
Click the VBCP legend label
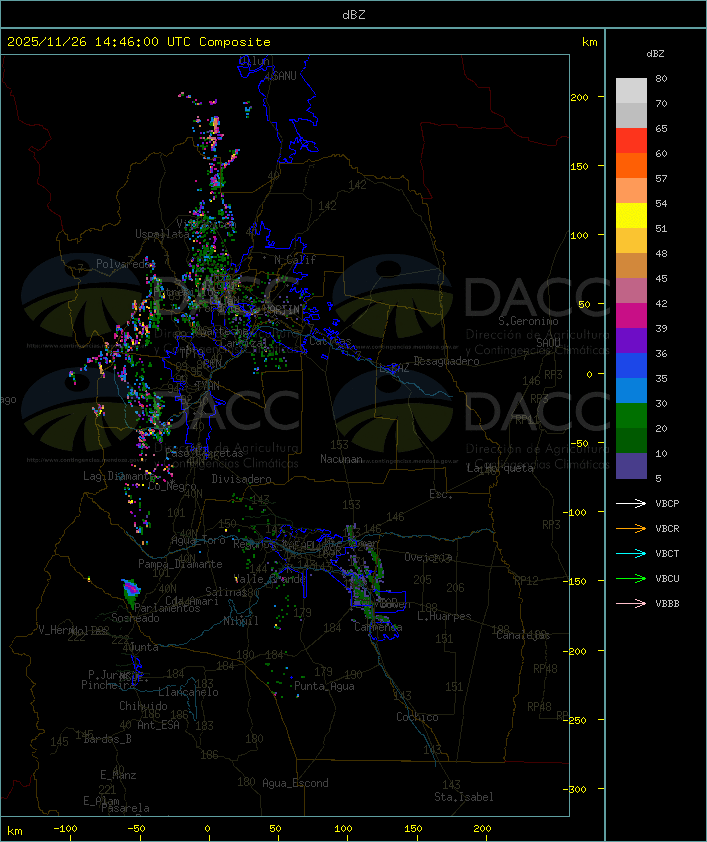(x=667, y=504)
